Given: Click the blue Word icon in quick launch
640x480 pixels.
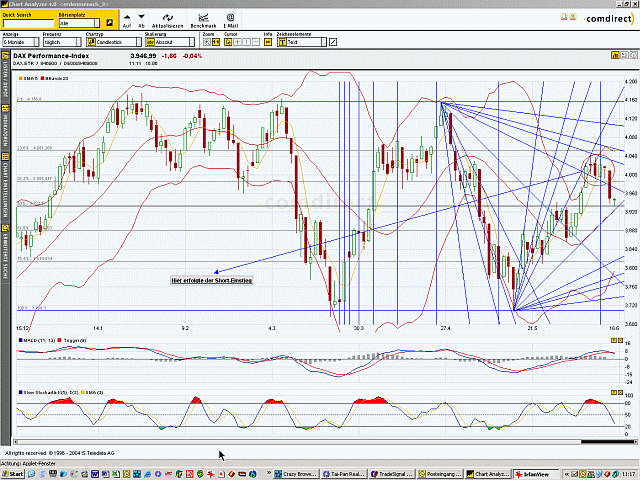Looking at the screenshot, I should [x=95, y=474].
